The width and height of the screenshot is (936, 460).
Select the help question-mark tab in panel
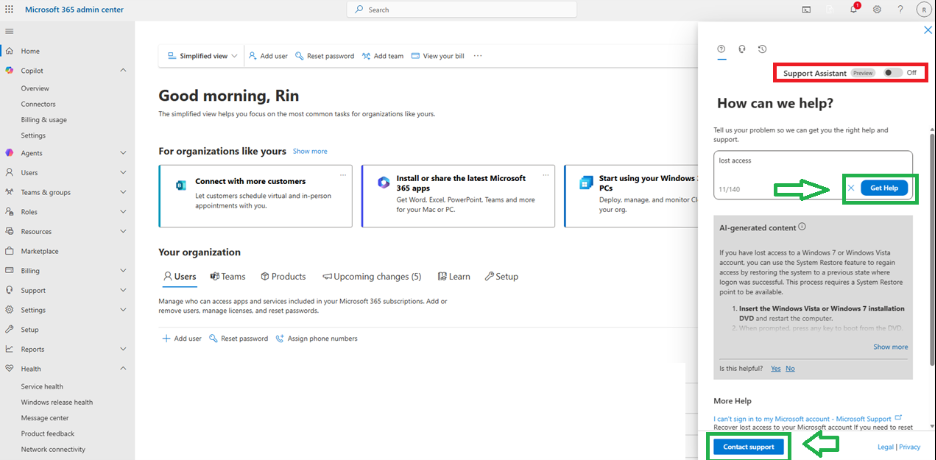click(x=721, y=50)
